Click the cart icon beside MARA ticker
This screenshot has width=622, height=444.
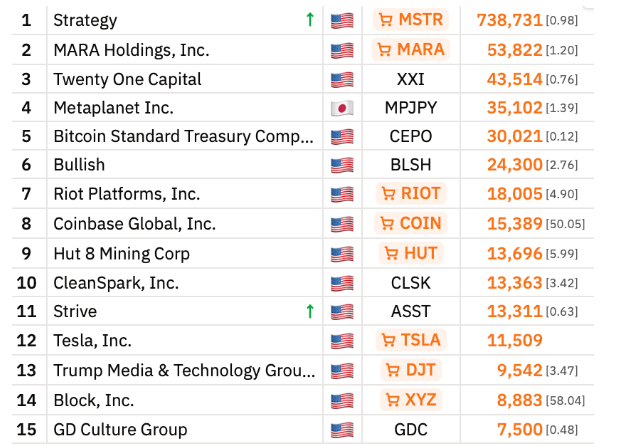tap(384, 50)
